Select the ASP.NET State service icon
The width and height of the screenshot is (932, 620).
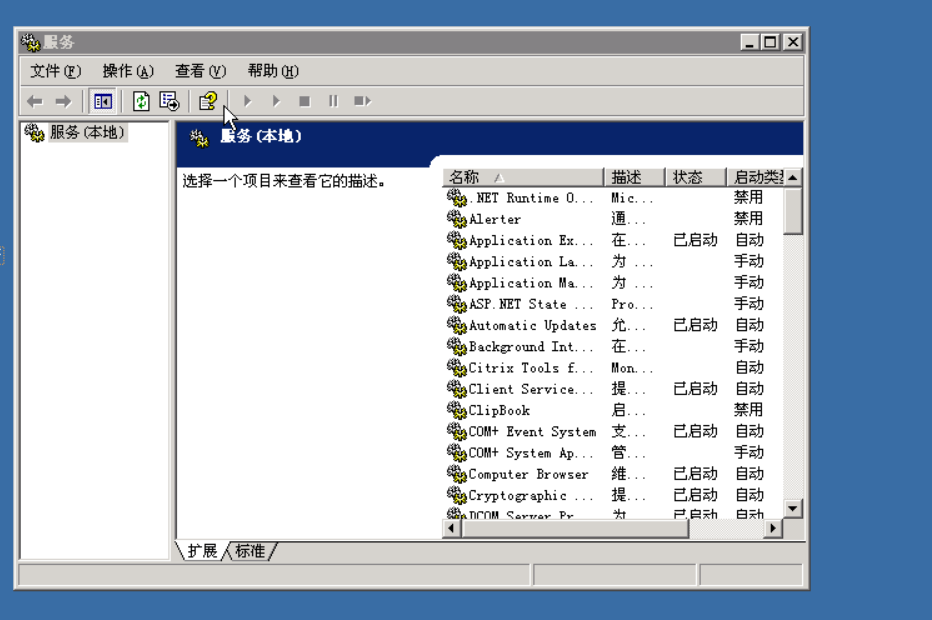[456, 304]
